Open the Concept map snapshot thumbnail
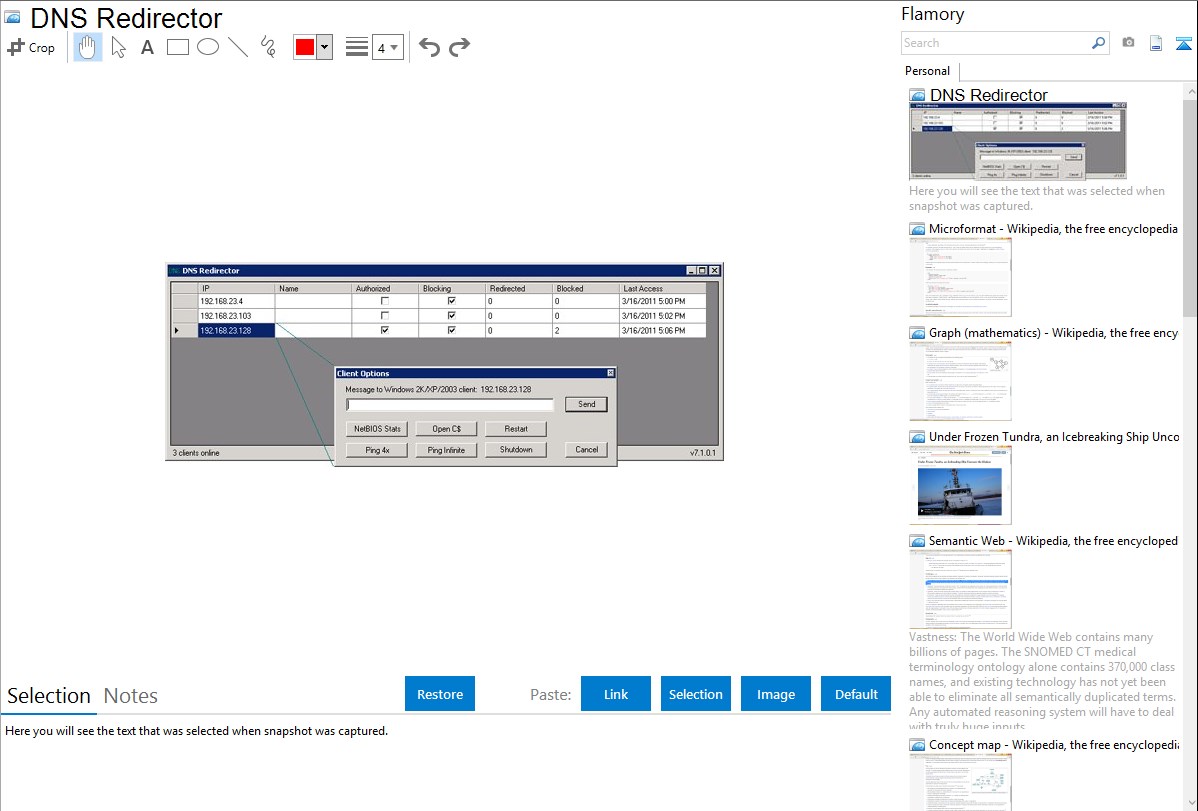 pyautogui.click(x=960, y=782)
